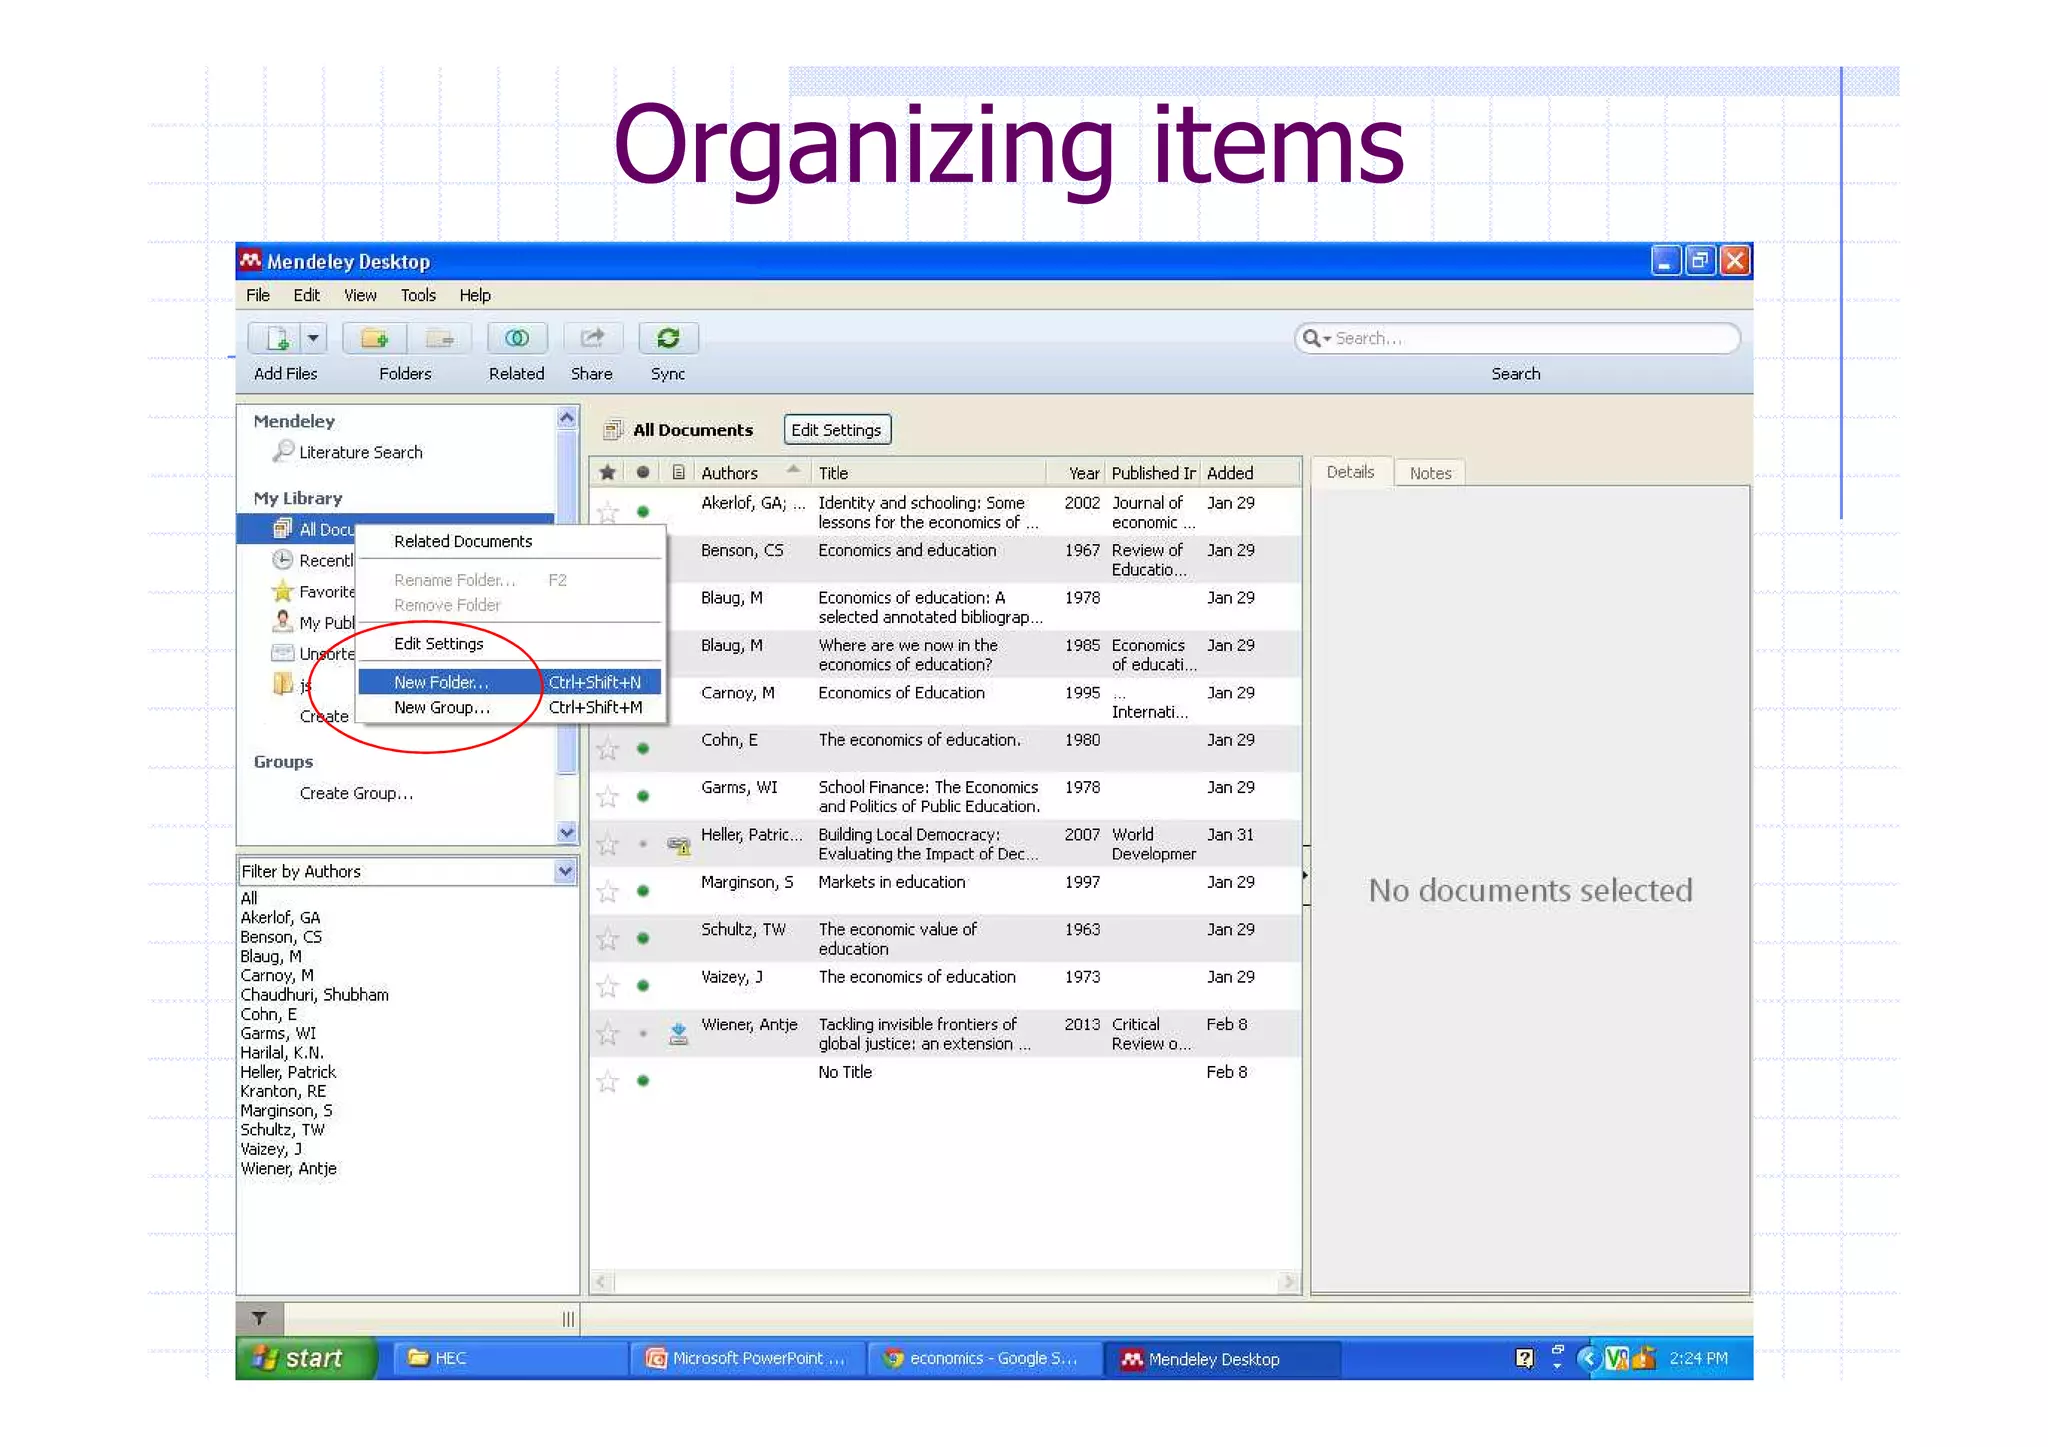Open the View menu
The image size is (2048, 1447).
[360, 295]
